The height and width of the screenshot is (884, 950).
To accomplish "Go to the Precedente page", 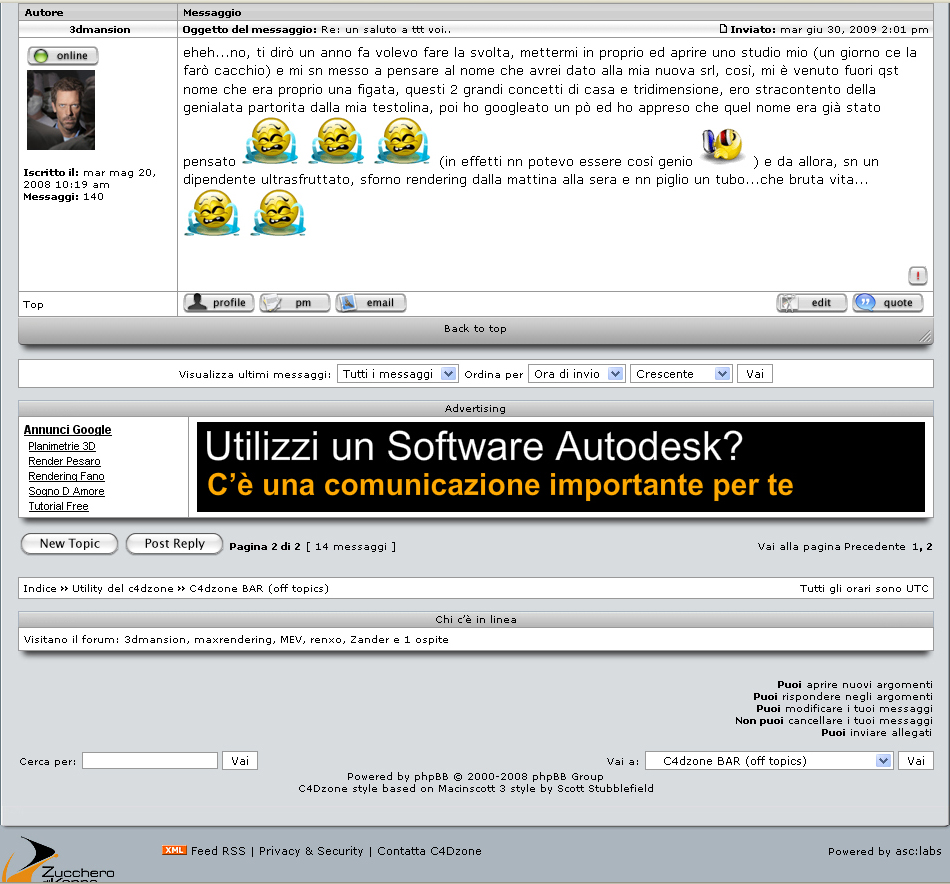I will [874, 547].
